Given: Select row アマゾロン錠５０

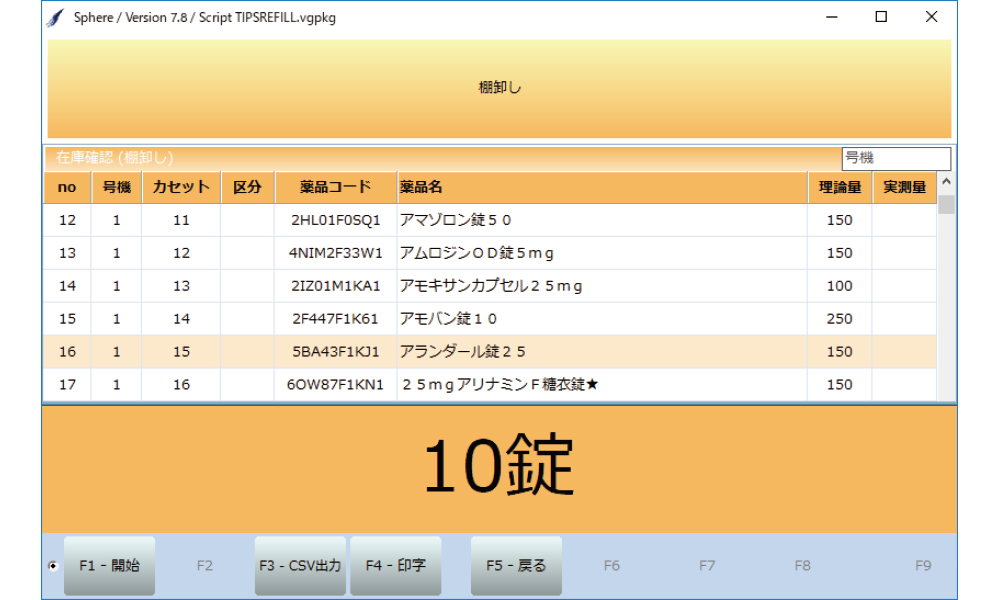Looking at the screenshot, I should pos(490,221).
